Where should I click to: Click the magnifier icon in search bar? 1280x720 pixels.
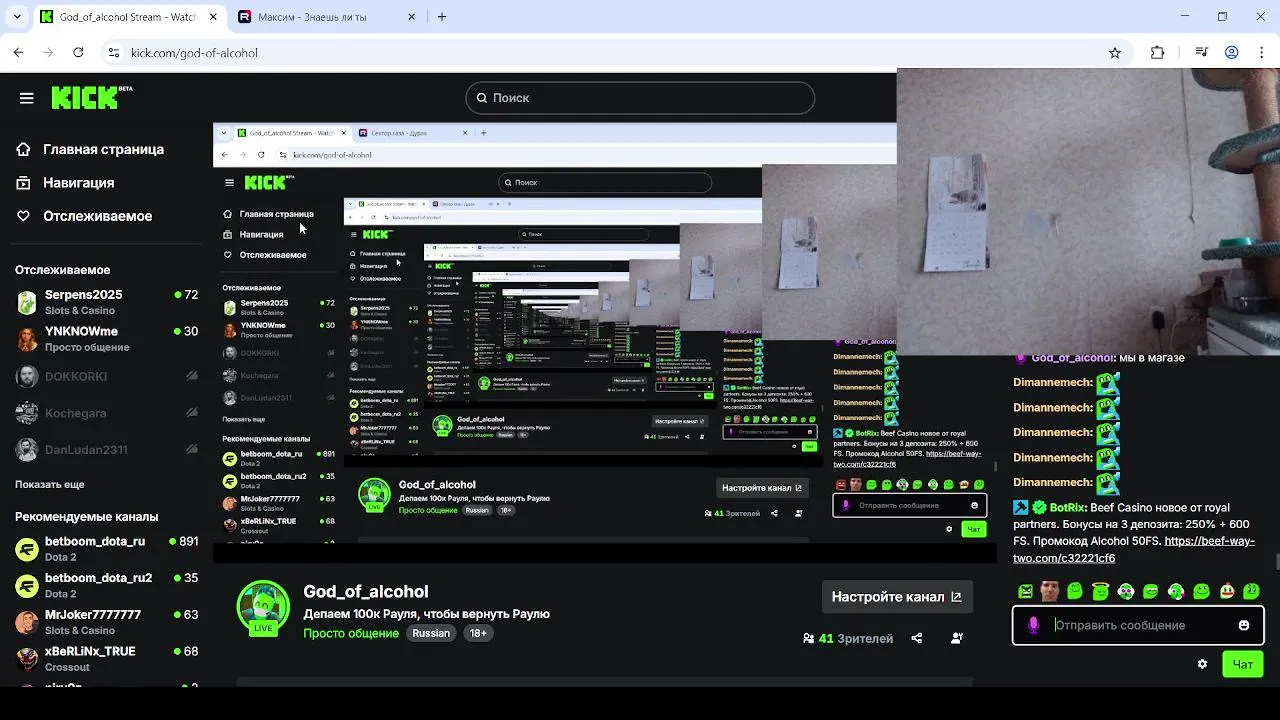pyautogui.click(x=482, y=98)
